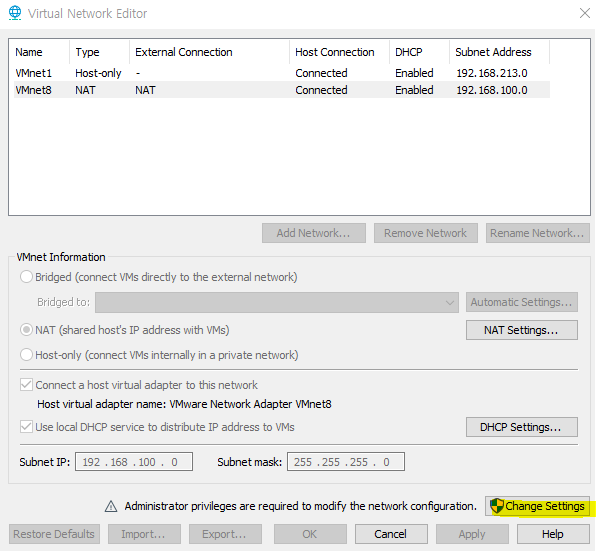Click the 192.168.213.0 subnet address
The height and width of the screenshot is (551, 596).
pyautogui.click(x=492, y=73)
